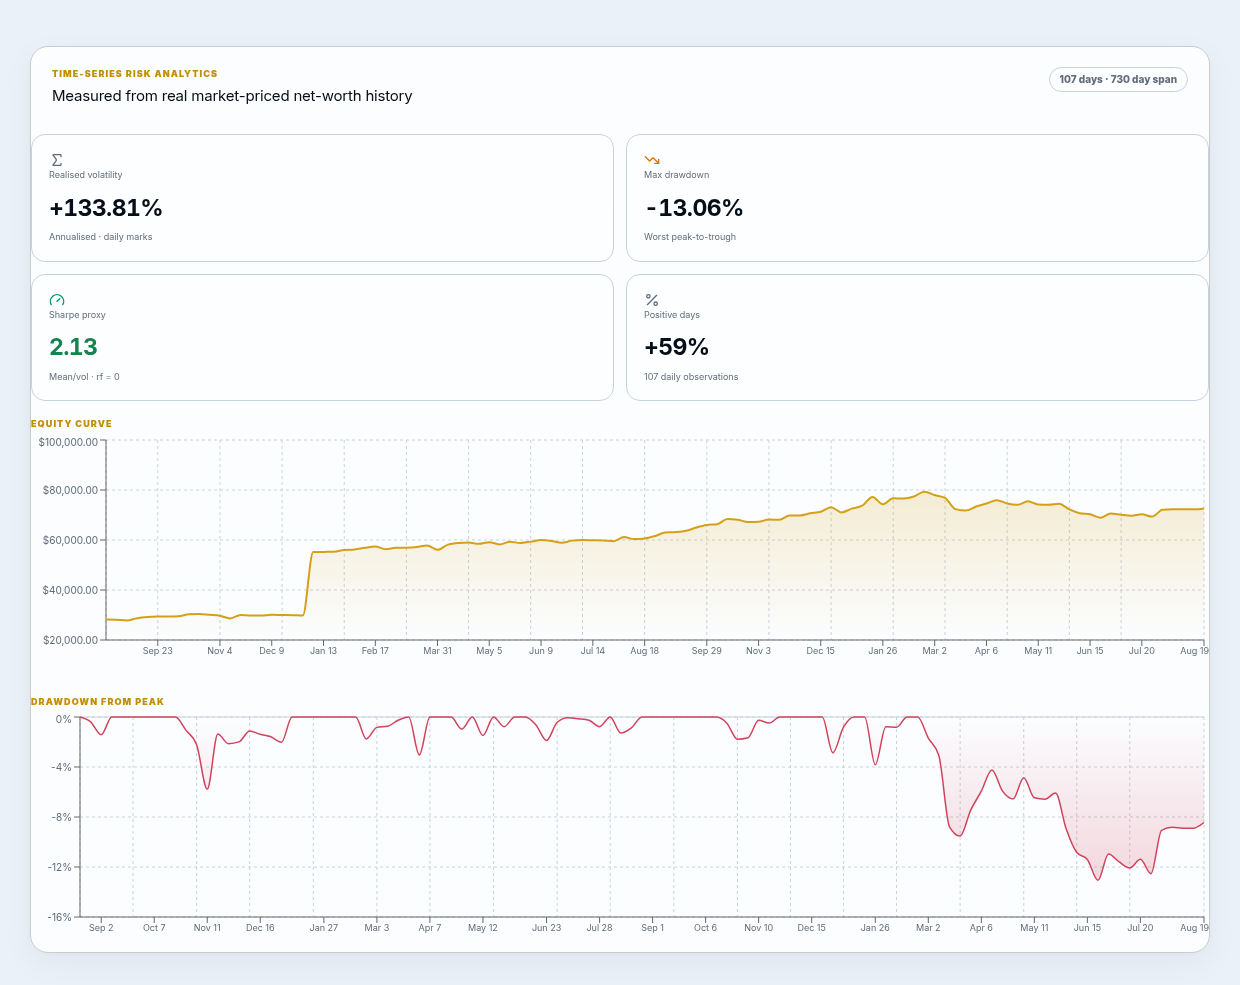Click the May 5 tick on equity chart
The width and height of the screenshot is (1240, 985).
[489, 651]
